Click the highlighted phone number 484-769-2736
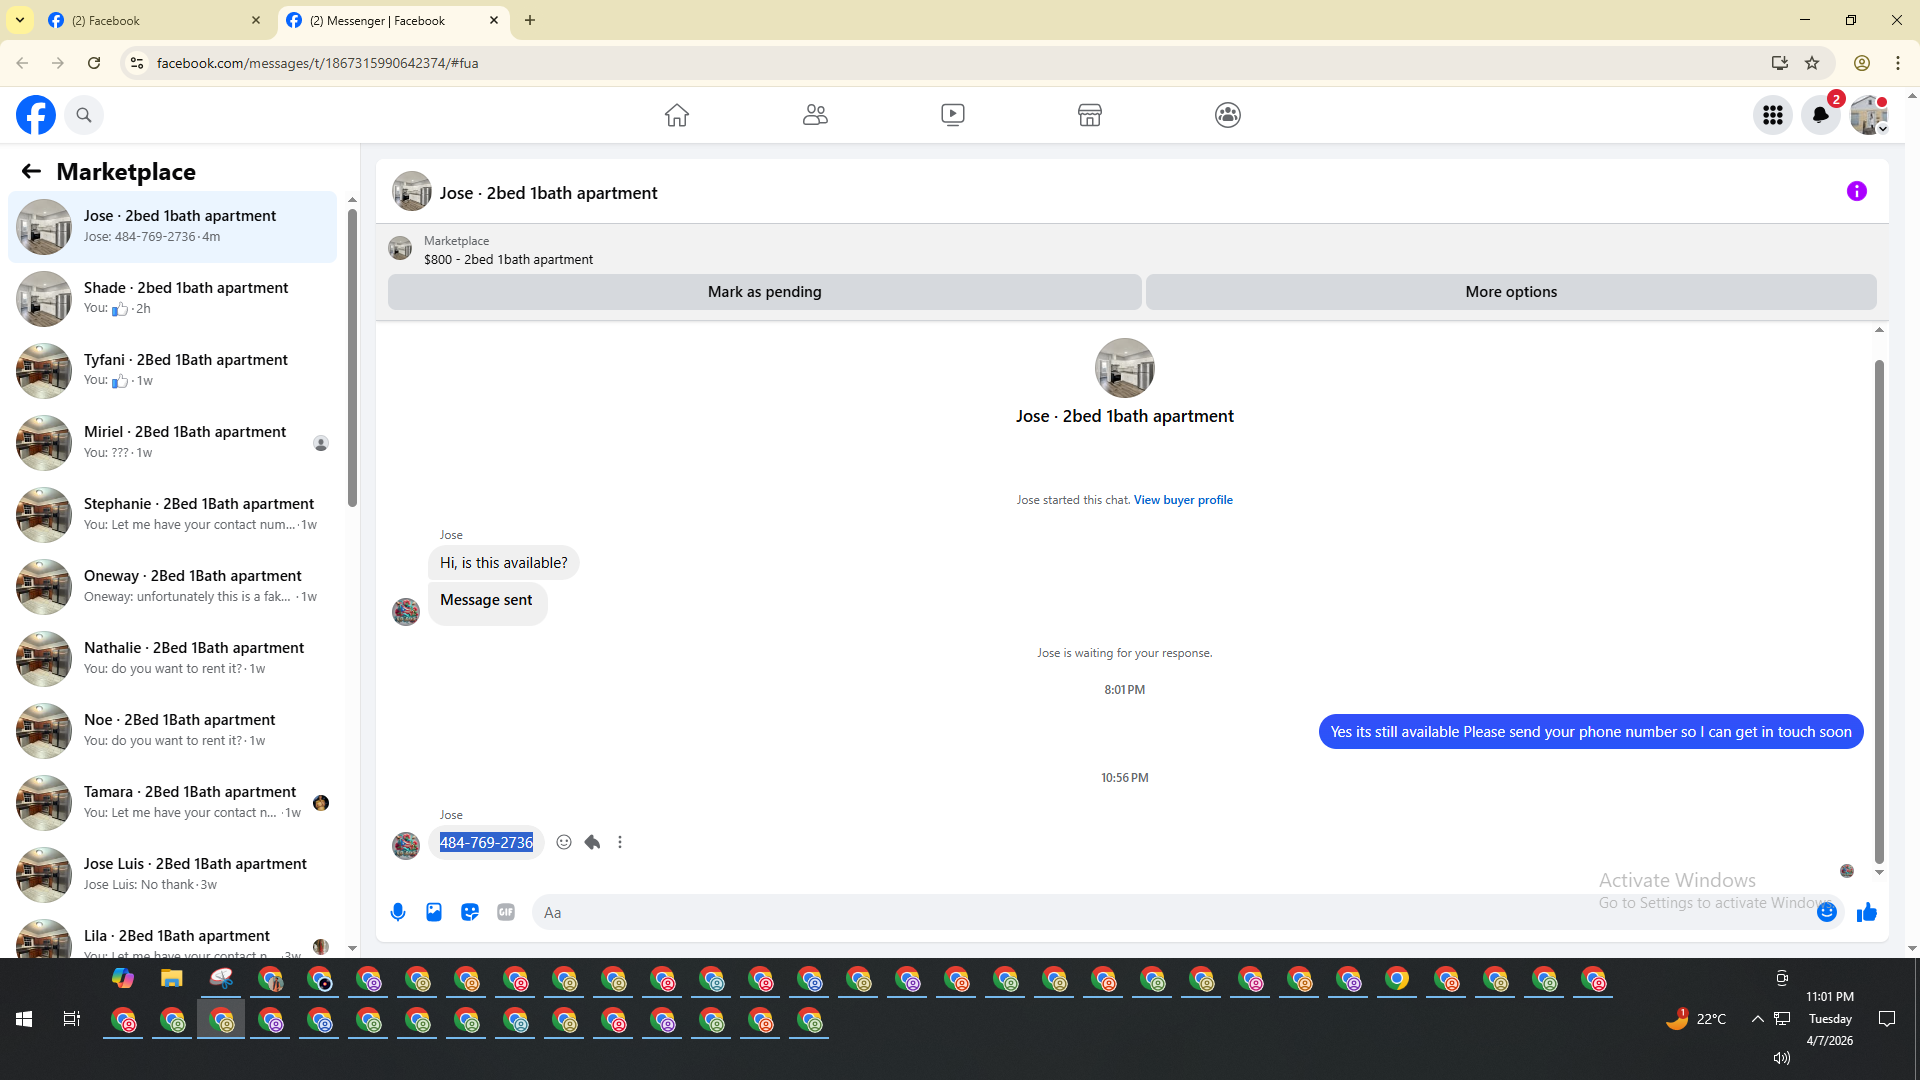 (x=486, y=843)
